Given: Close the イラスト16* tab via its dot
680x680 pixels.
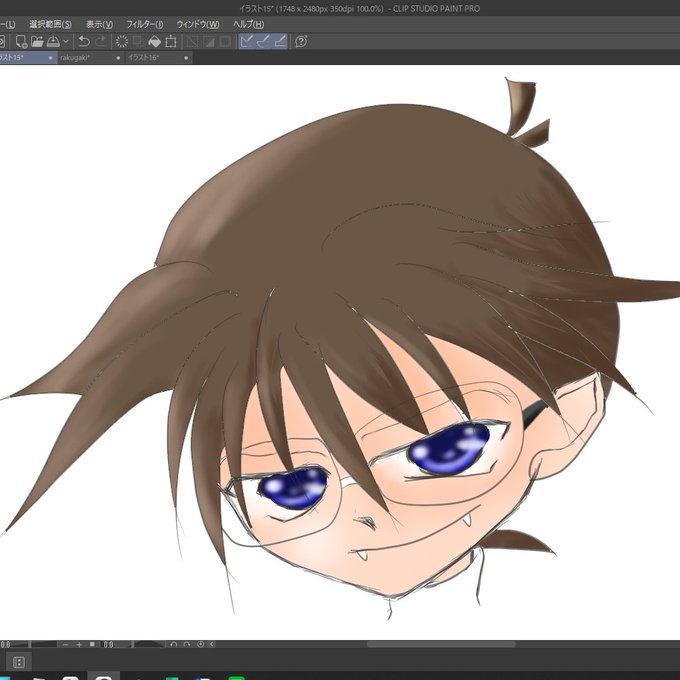Looking at the screenshot, I should (186, 58).
